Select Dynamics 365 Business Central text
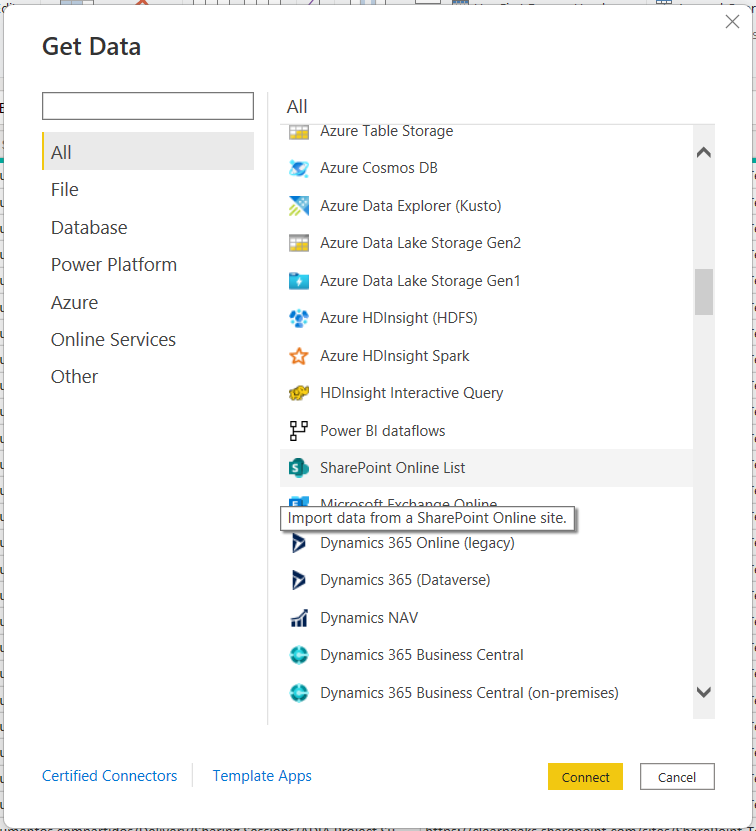 point(421,655)
